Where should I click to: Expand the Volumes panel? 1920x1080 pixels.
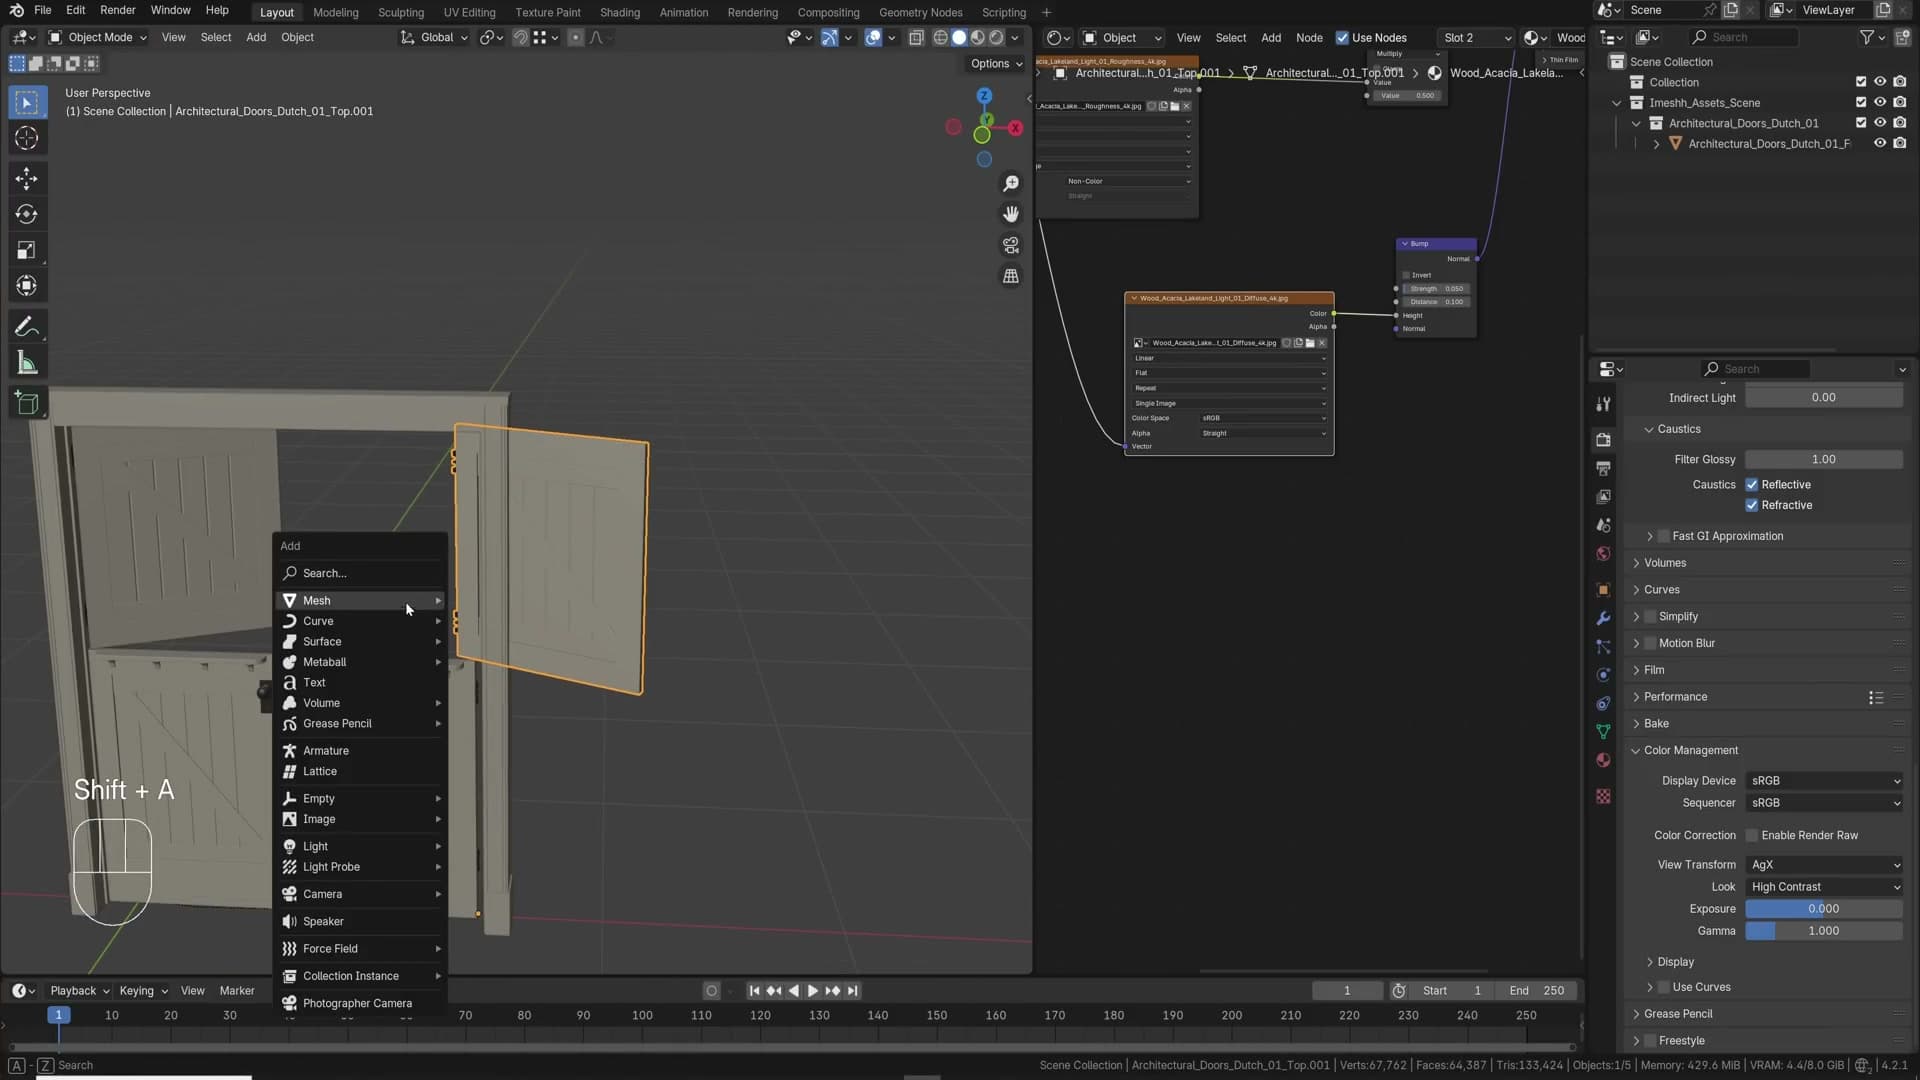click(1665, 563)
